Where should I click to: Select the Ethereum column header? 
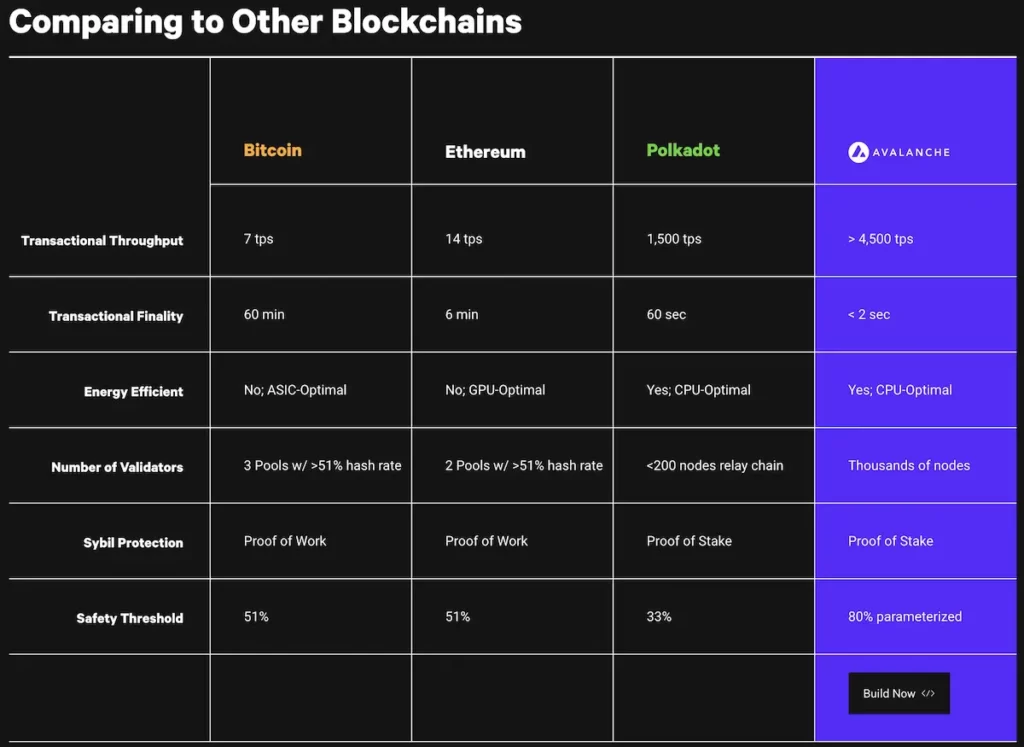(485, 151)
